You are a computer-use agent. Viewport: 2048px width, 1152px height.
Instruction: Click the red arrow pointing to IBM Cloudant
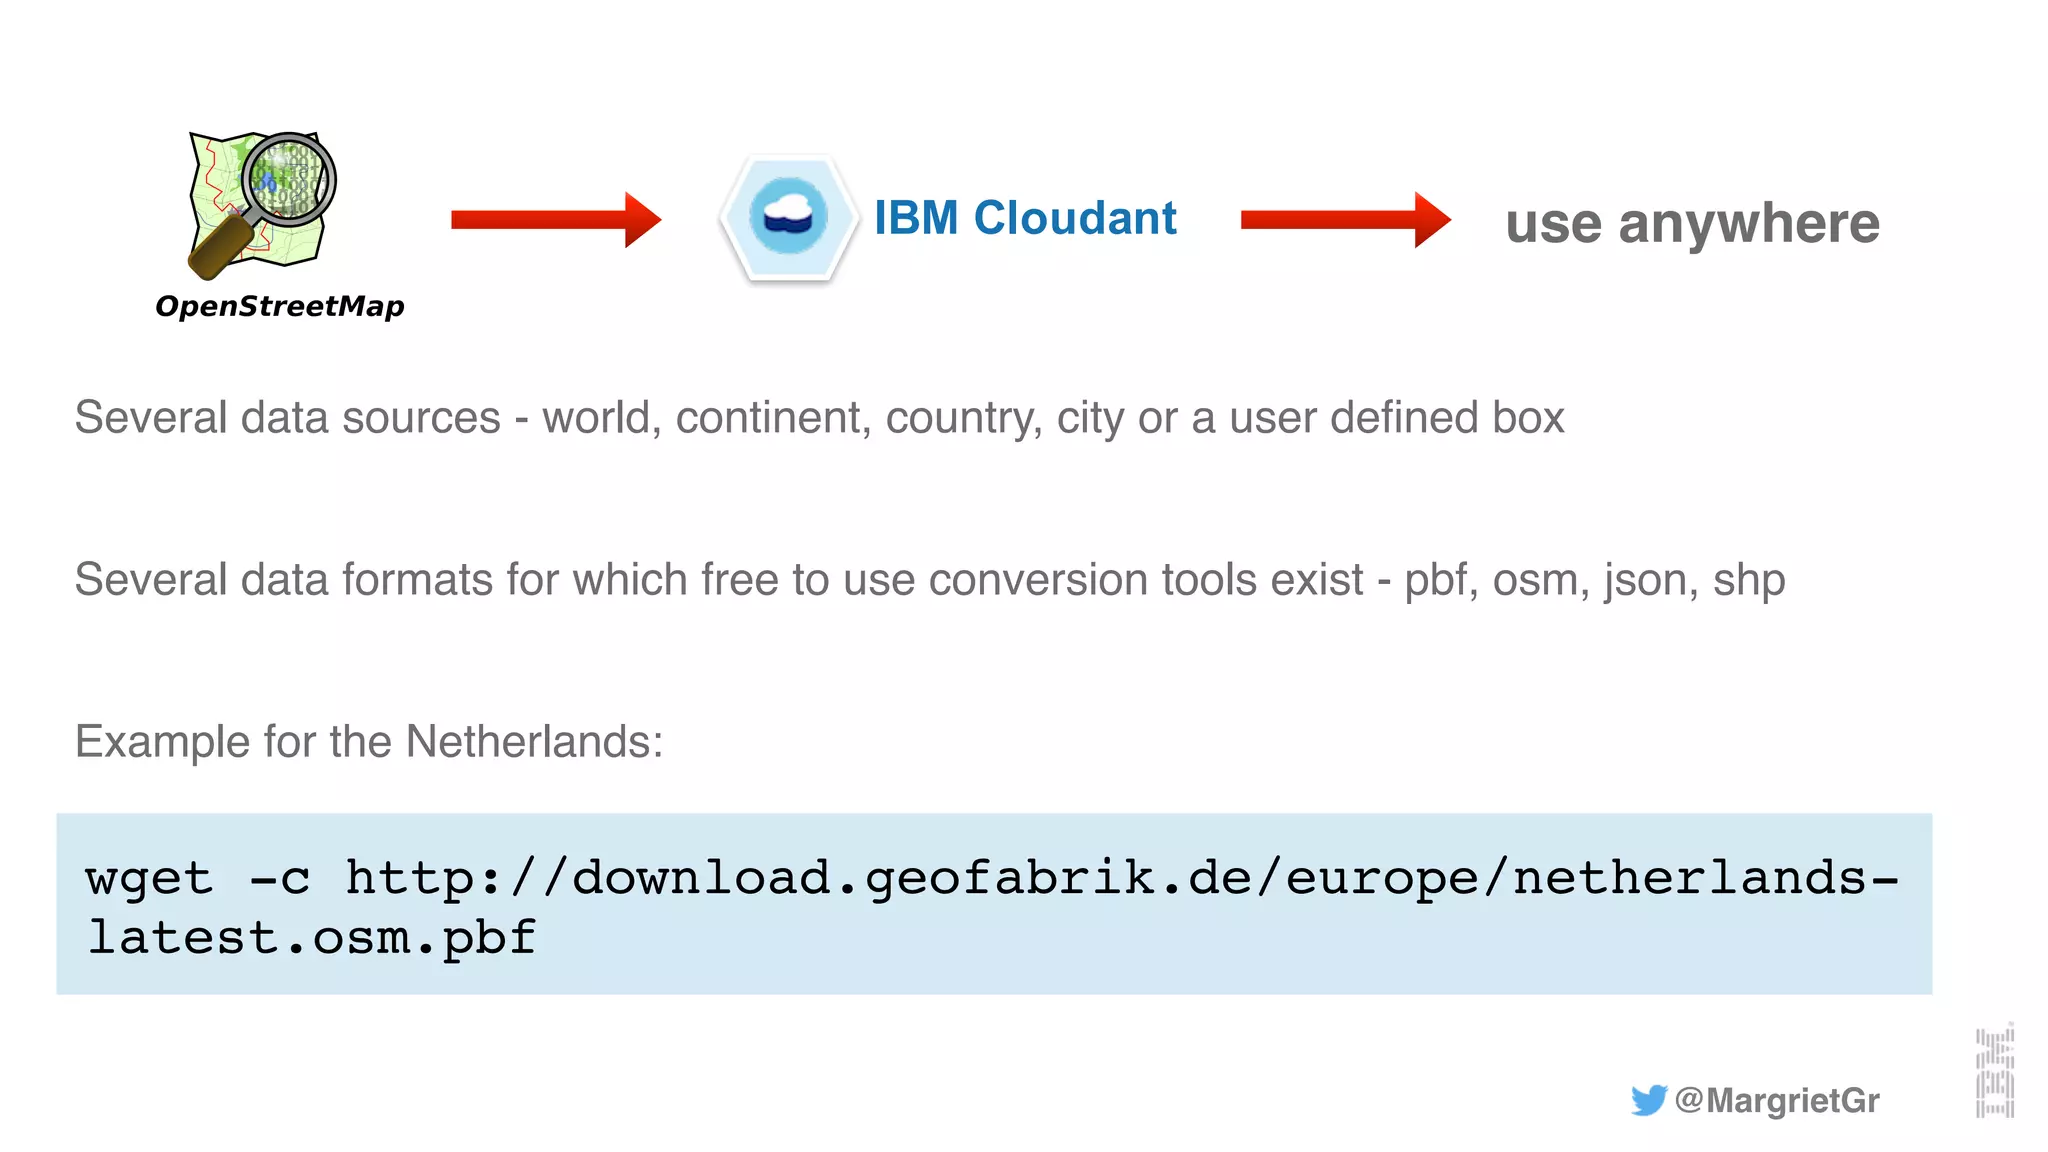click(555, 219)
